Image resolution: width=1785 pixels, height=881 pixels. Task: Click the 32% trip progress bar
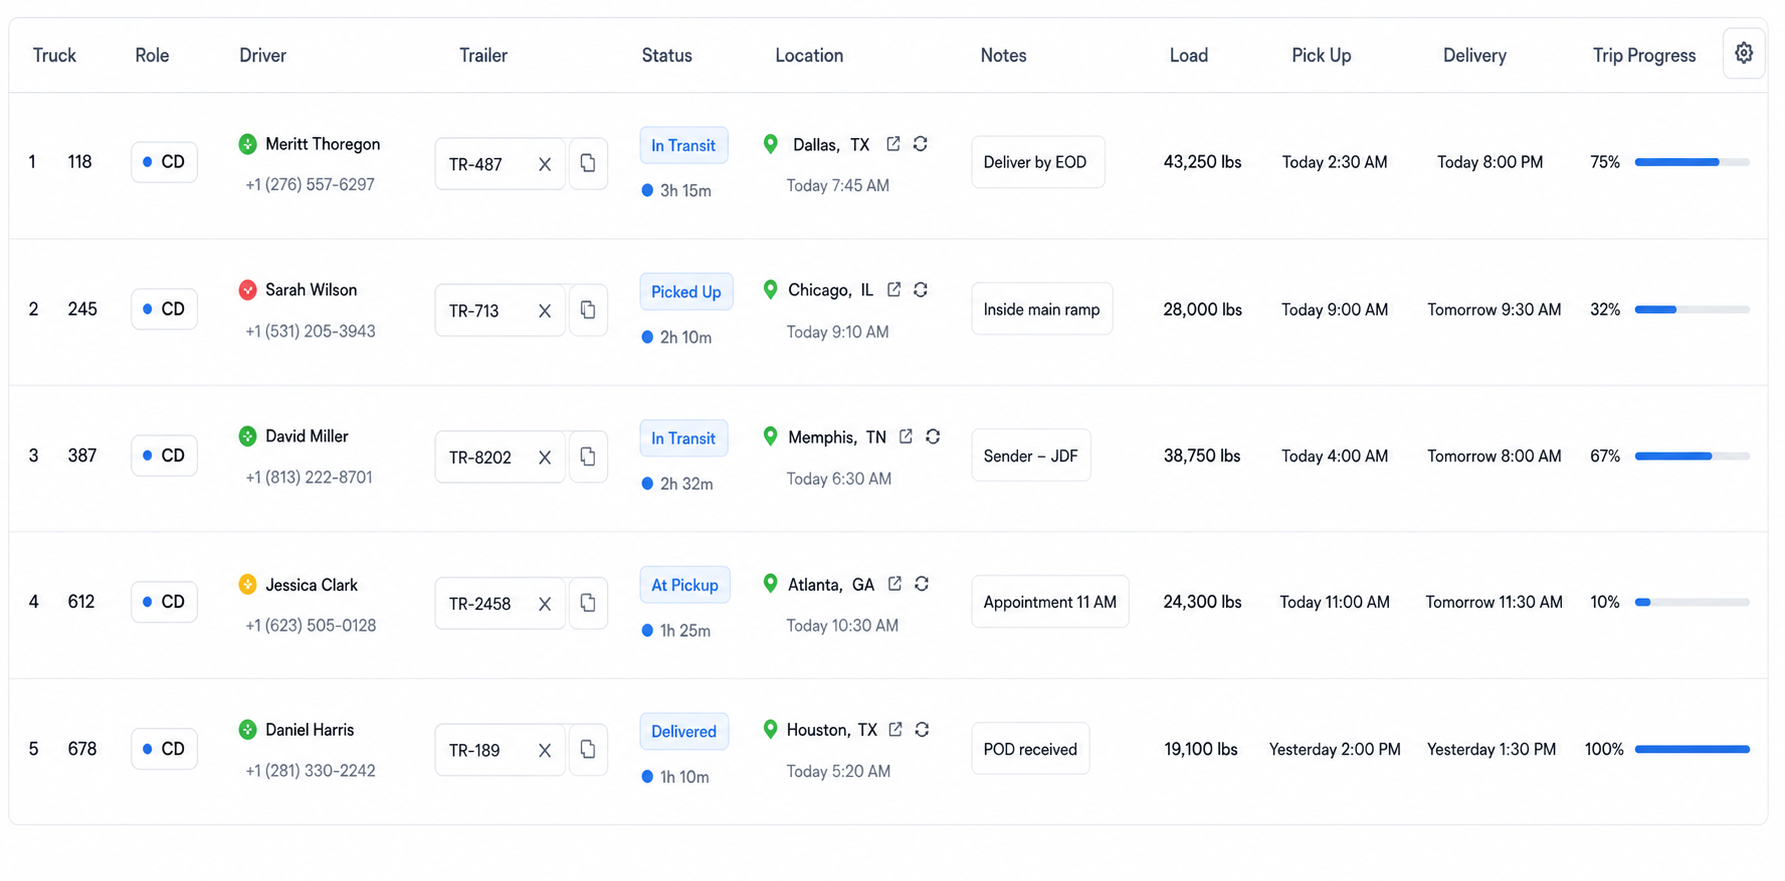pyautogui.click(x=1692, y=309)
